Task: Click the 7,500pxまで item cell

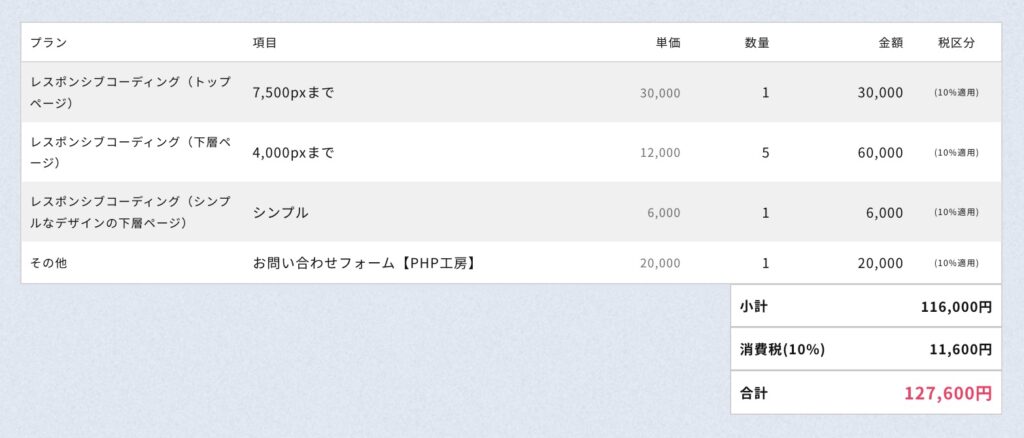Action: 293,93
